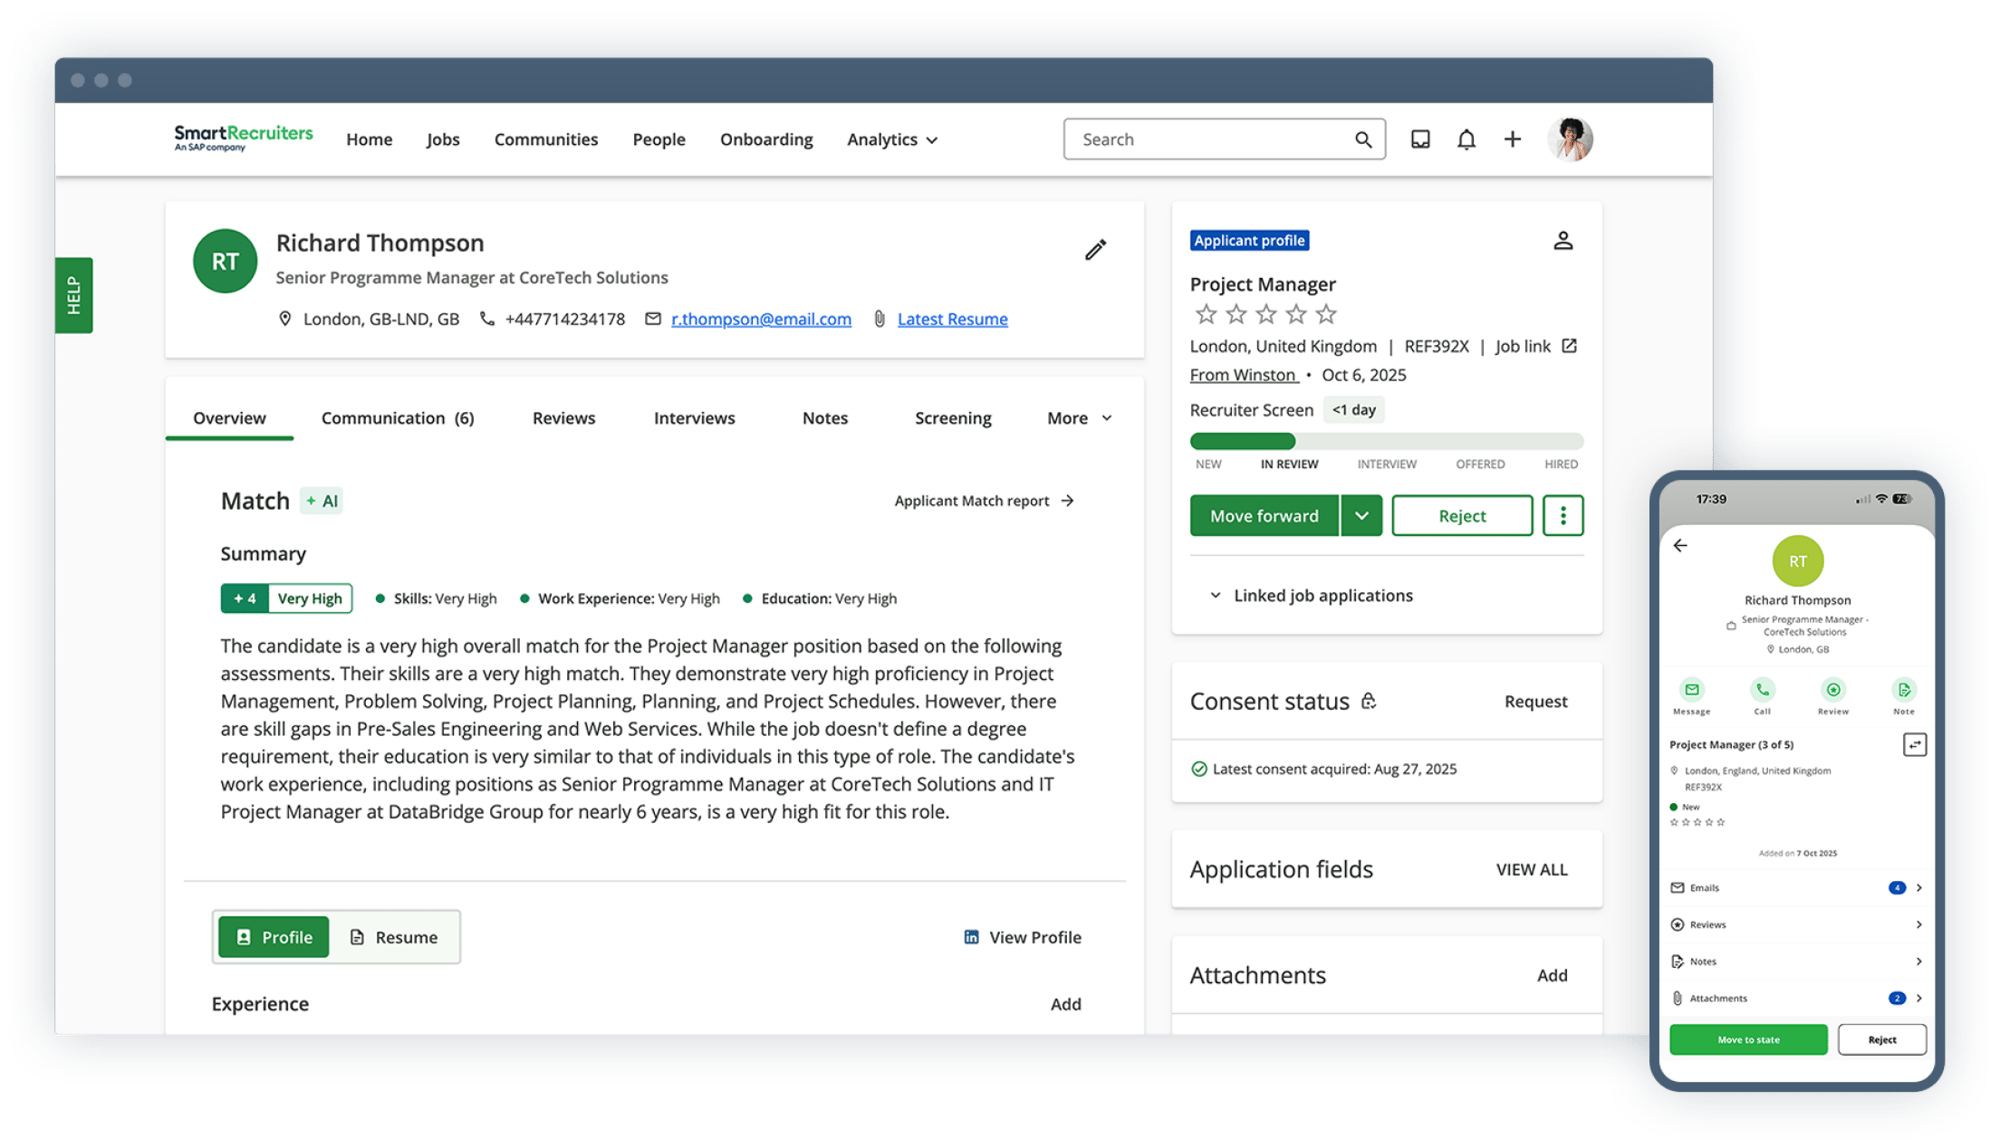The height and width of the screenshot is (1148, 2000).
Task: Click the hiring stage progress bar
Action: click(1386, 441)
